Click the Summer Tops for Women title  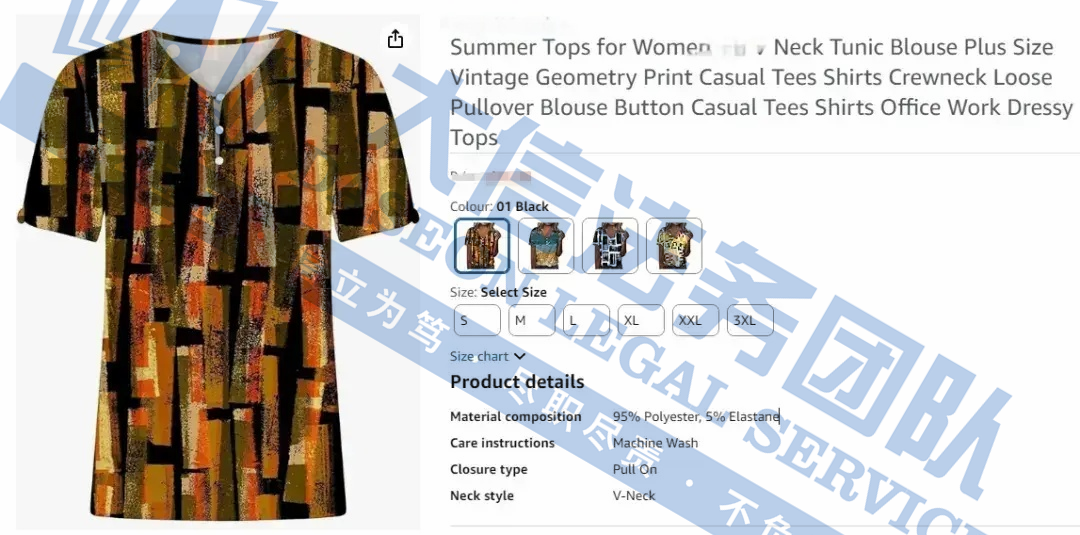tap(761, 92)
